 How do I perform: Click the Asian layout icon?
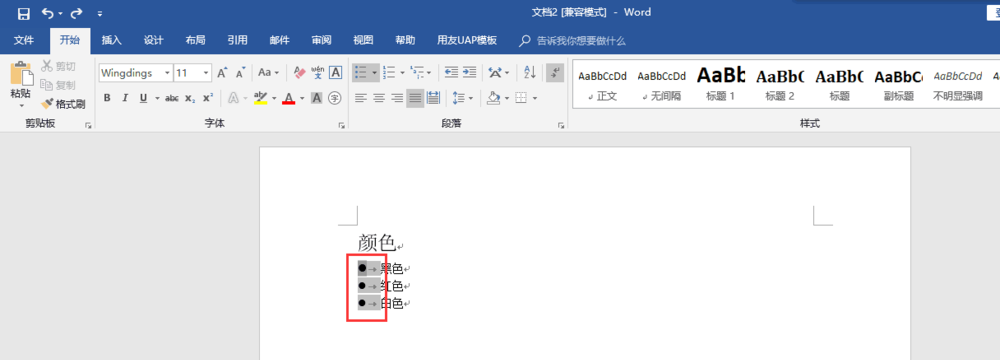pos(495,73)
